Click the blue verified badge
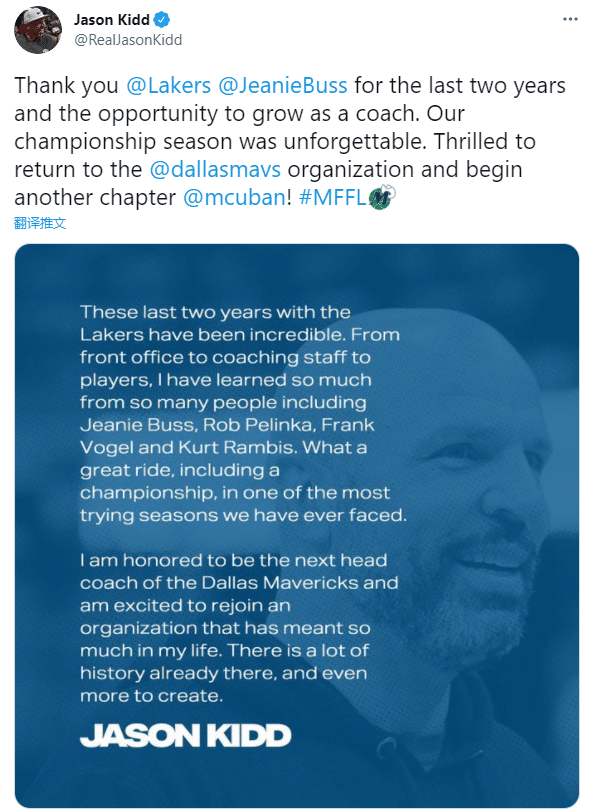 click(x=162, y=20)
